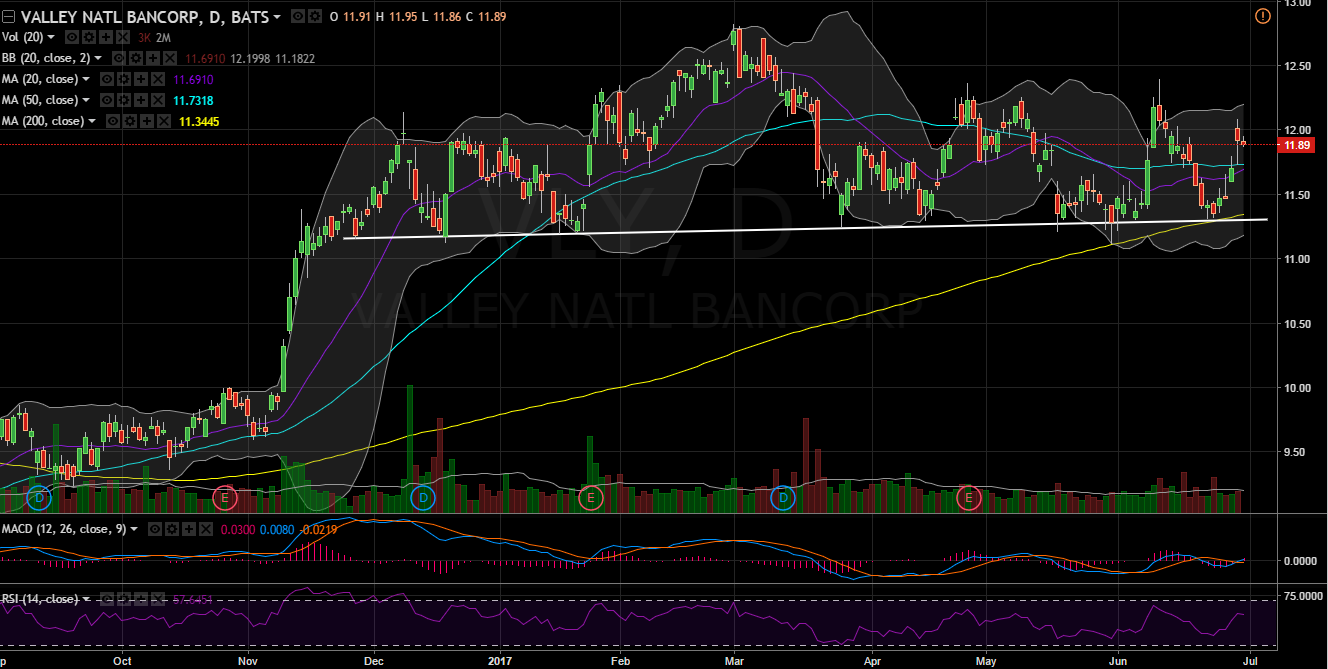
Task: Remove the MA (20, close) indicator
Action: [157, 80]
